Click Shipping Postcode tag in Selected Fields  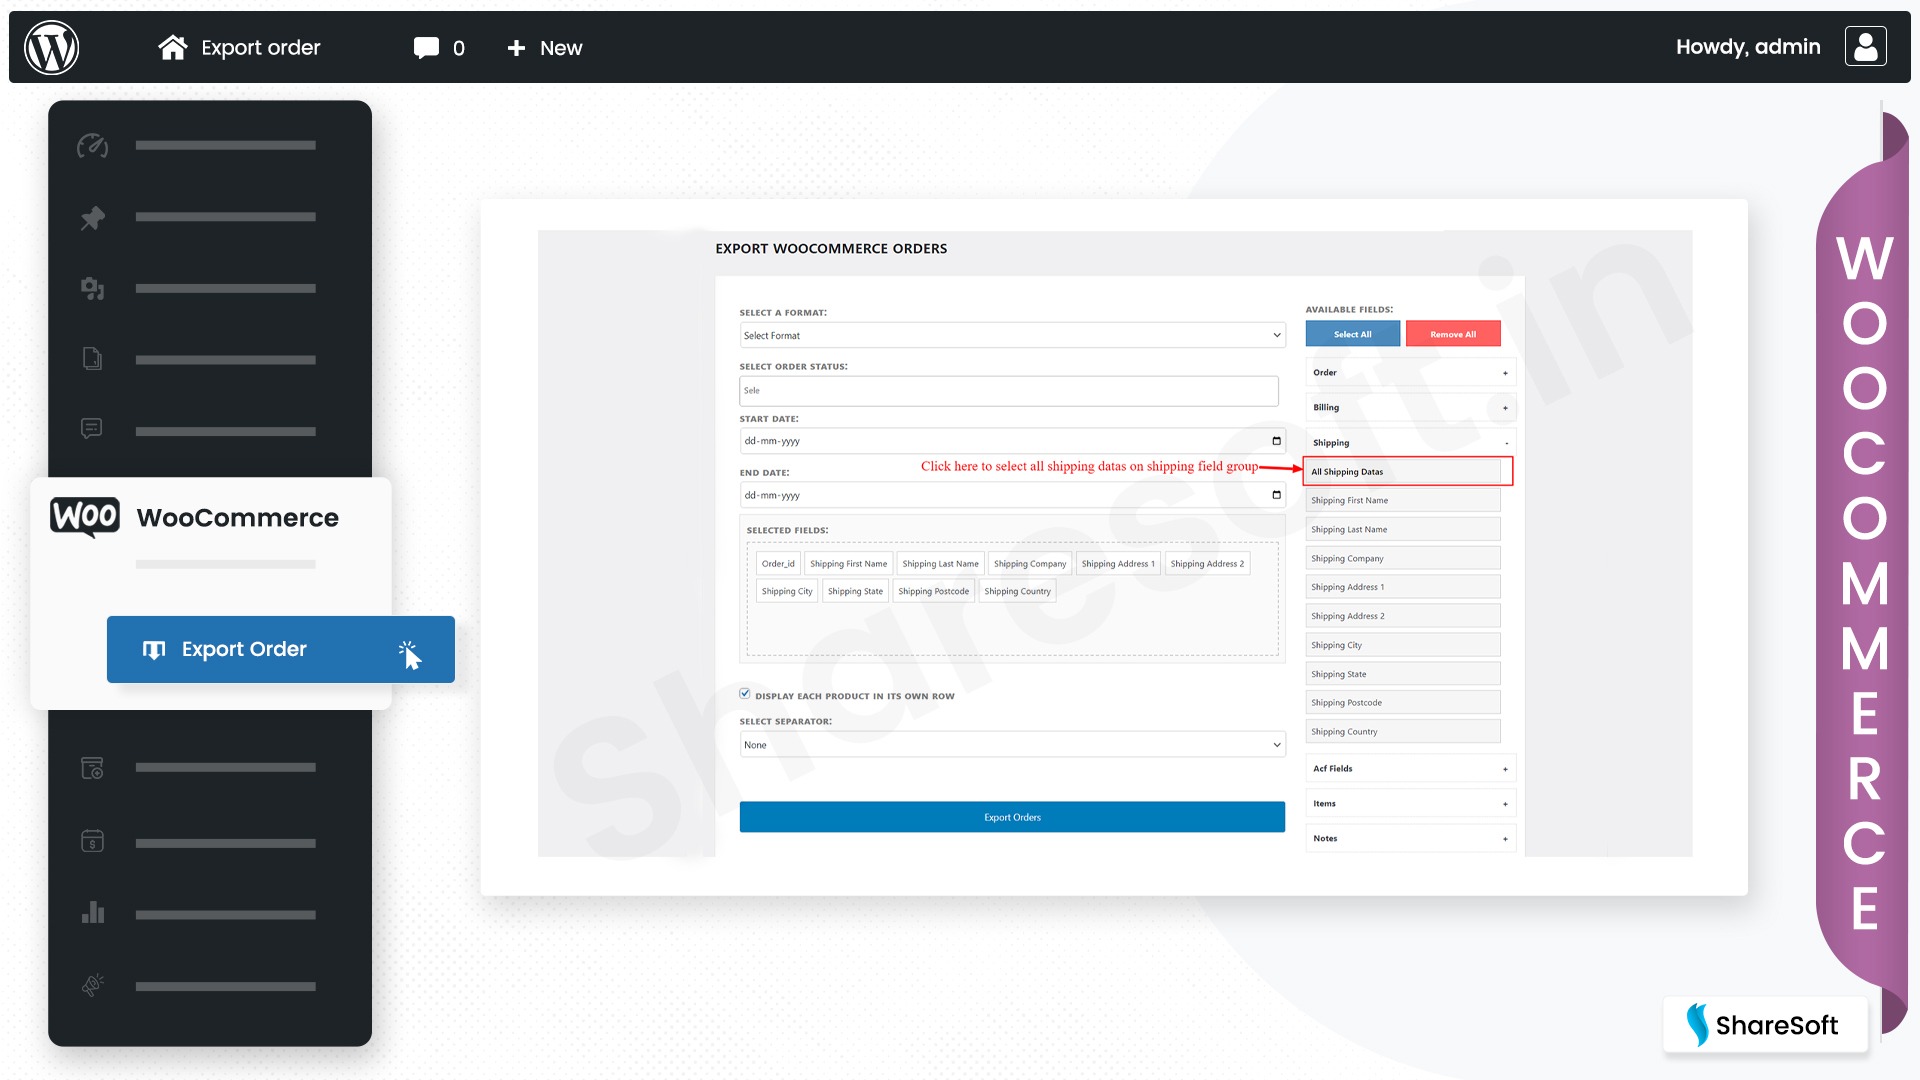(933, 591)
